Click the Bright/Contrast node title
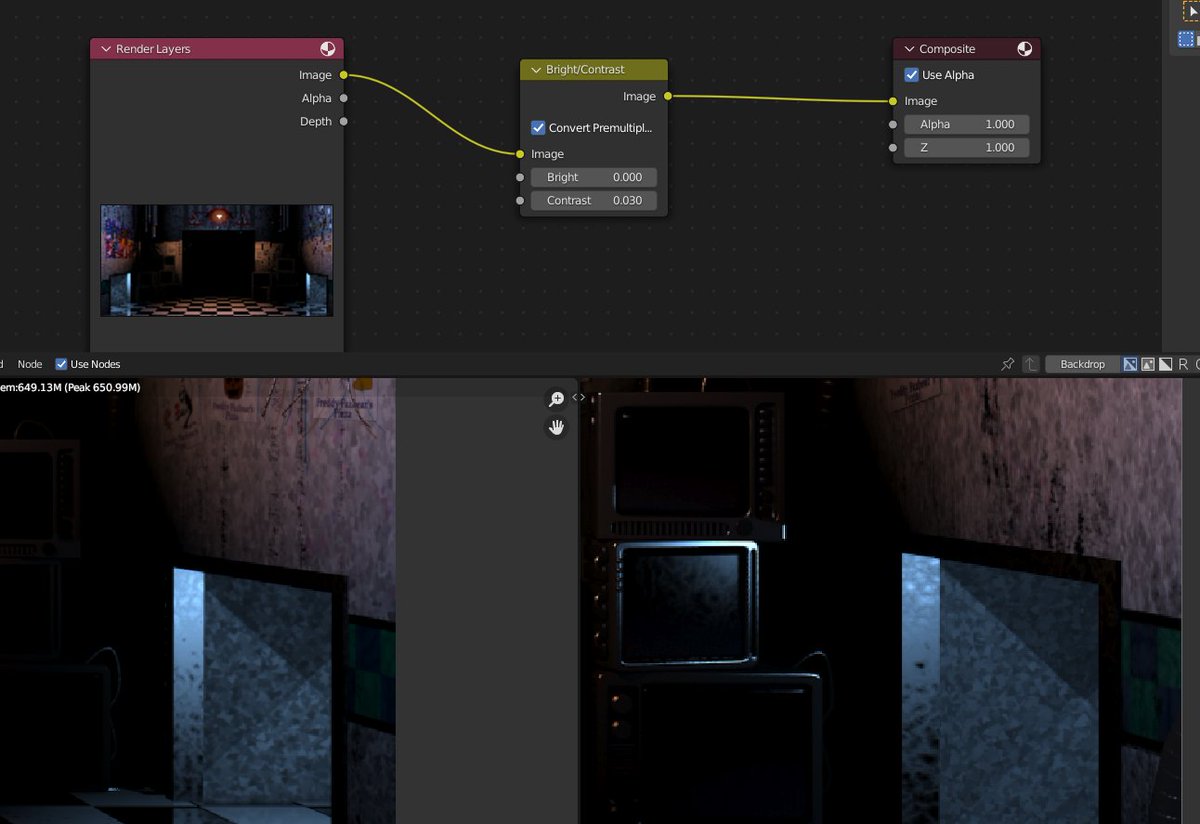 [x=585, y=70]
